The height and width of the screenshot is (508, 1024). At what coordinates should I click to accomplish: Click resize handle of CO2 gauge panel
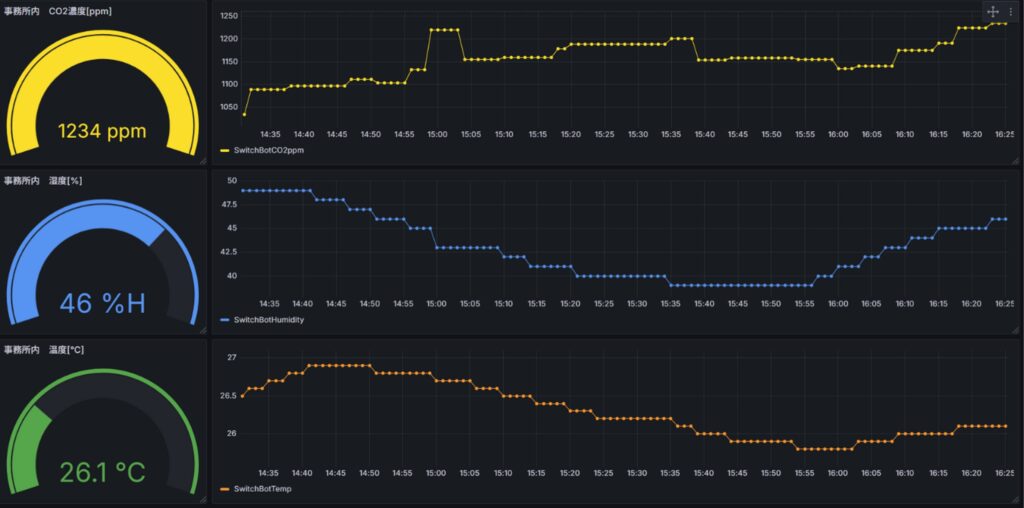tap(202, 160)
